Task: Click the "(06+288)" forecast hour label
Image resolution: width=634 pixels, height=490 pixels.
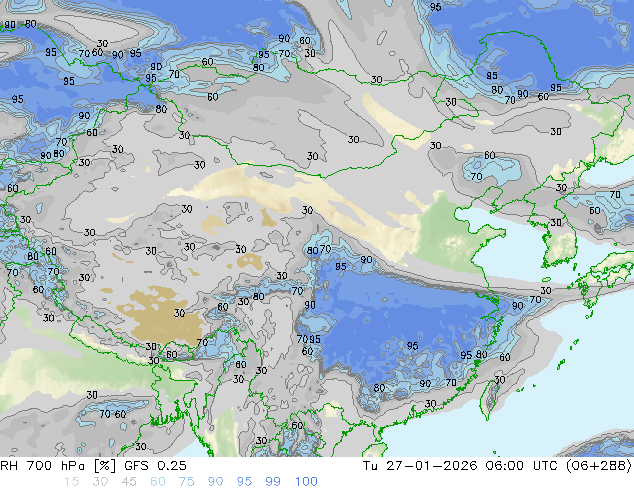Action: (600, 466)
